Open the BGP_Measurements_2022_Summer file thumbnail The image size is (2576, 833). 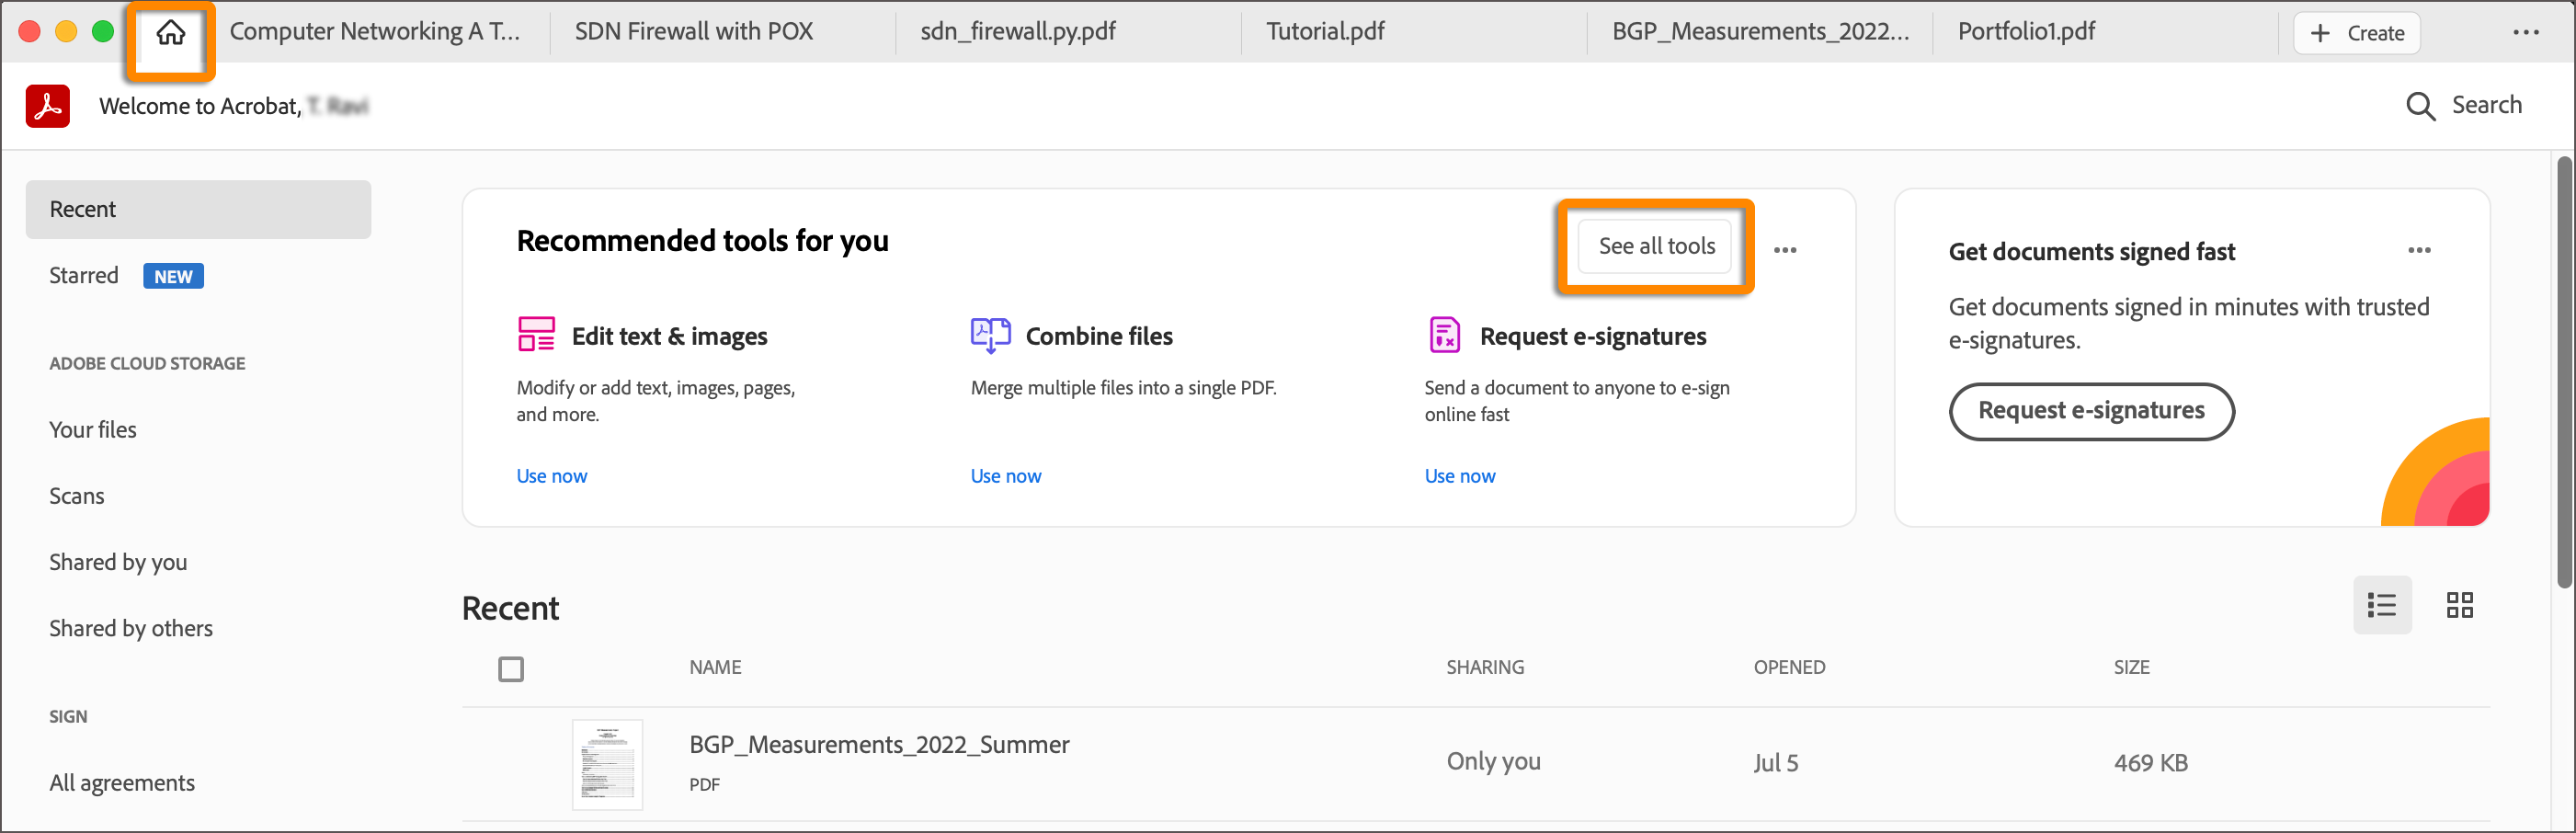click(x=607, y=764)
